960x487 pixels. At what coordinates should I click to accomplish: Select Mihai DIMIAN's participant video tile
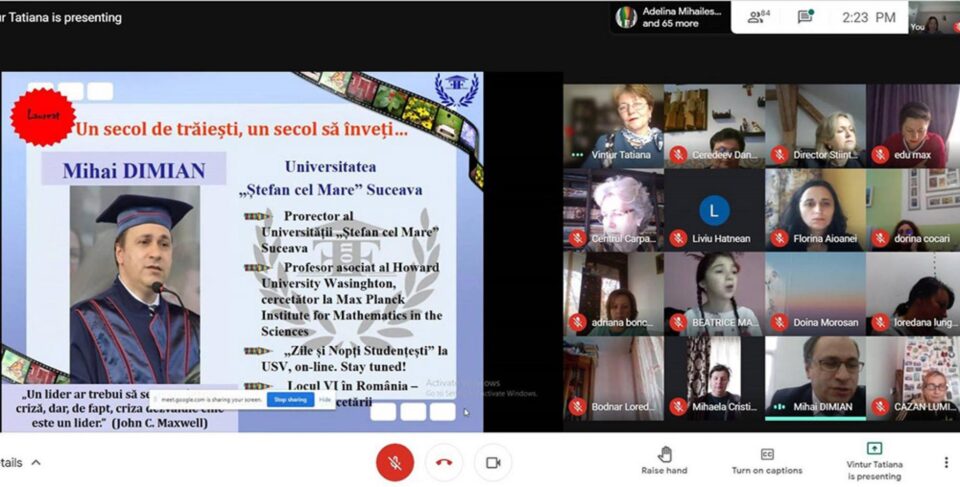pos(816,378)
